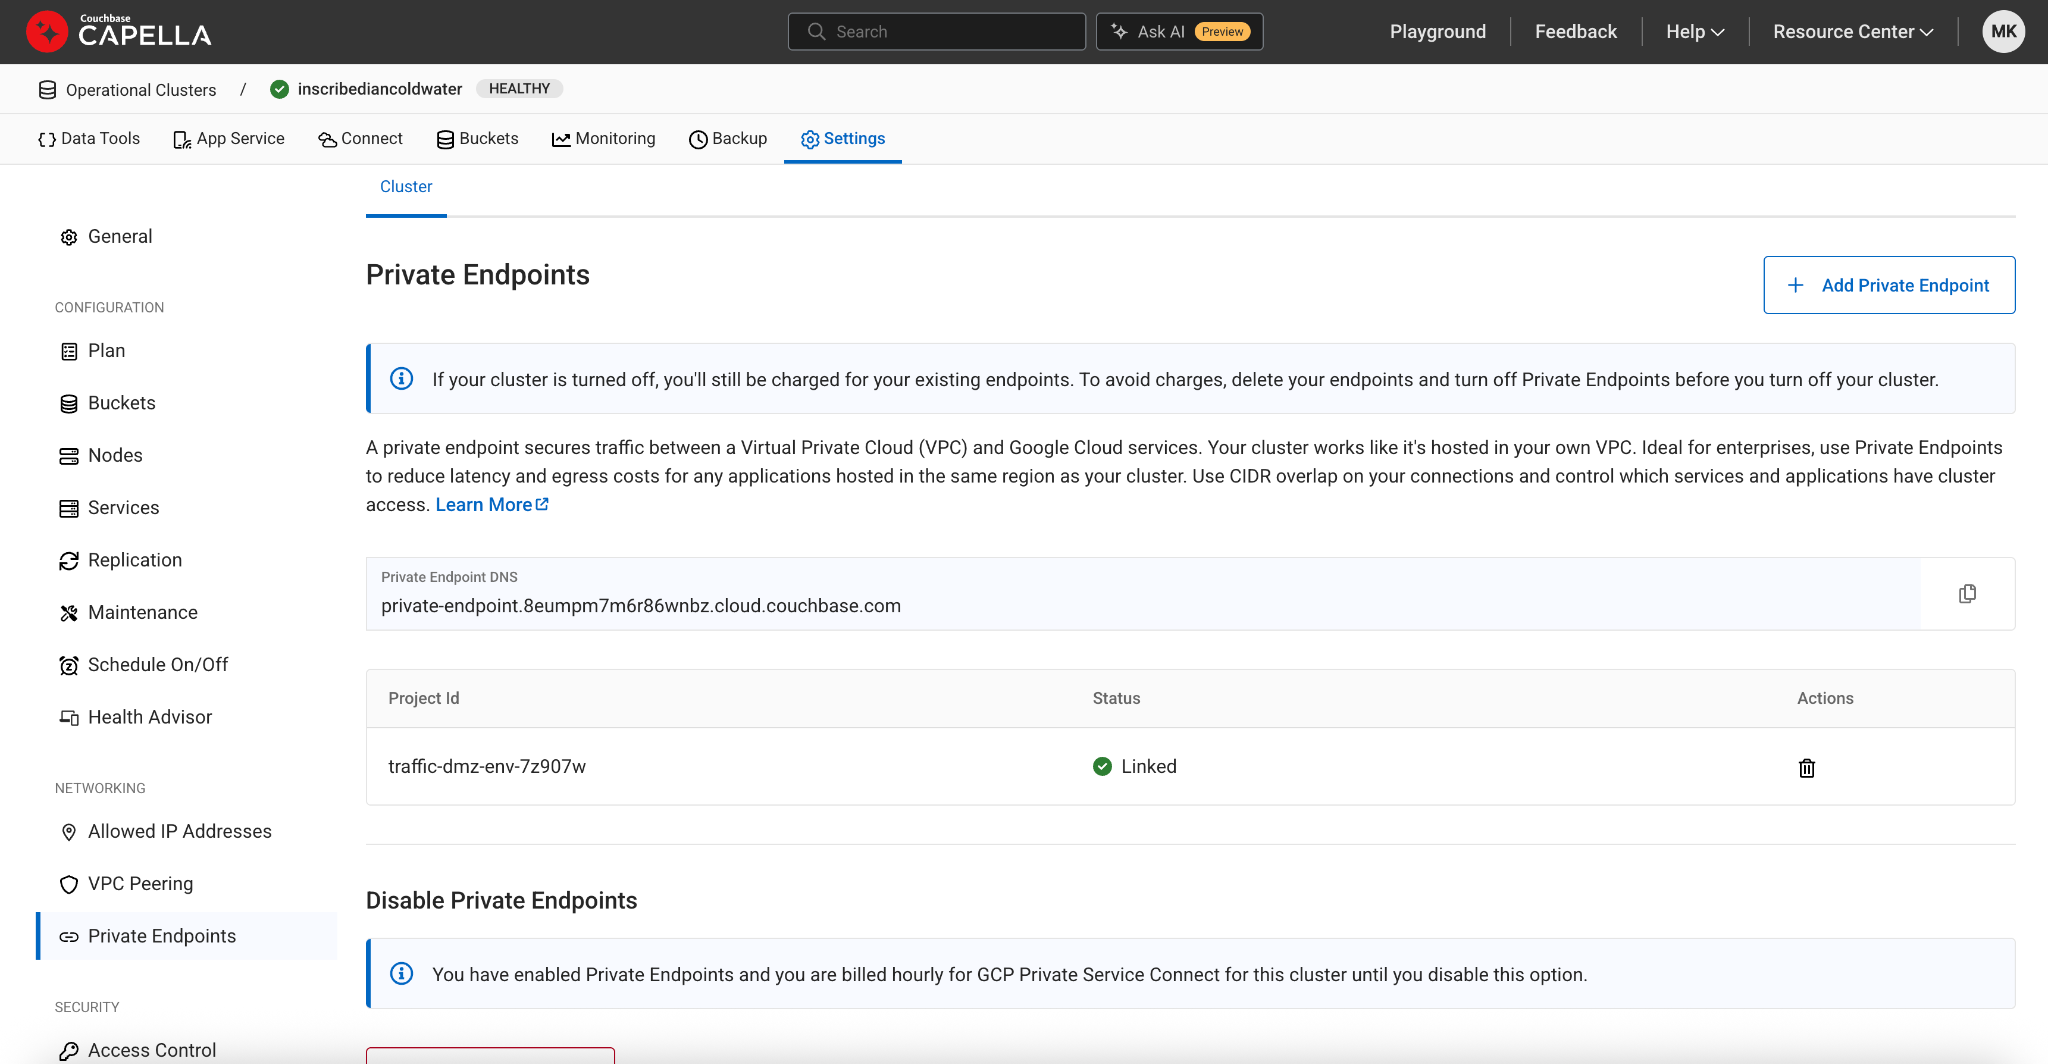Switch to the Monitoring tab
This screenshot has width=2048, height=1064.
[604, 139]
